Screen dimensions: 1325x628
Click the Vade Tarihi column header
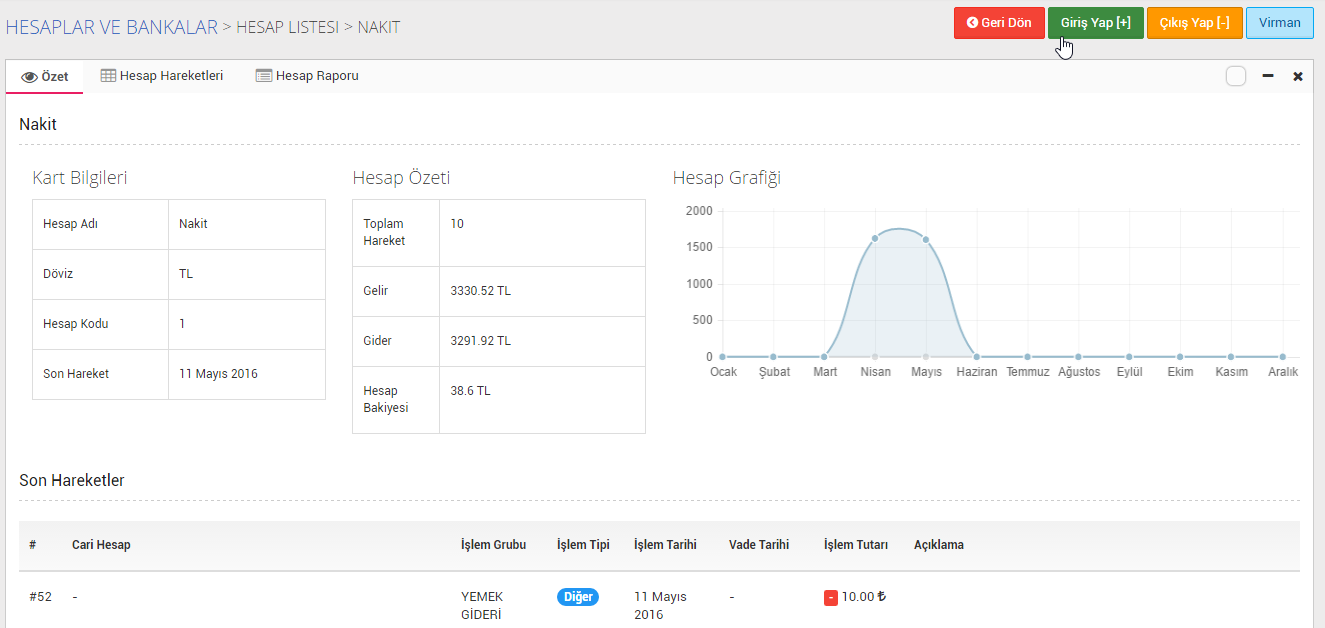point(759,545)
